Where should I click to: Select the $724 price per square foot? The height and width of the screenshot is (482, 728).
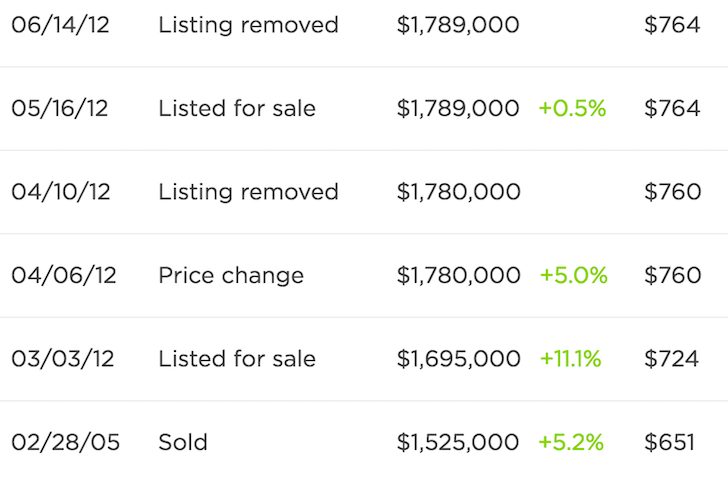[671, 359]
